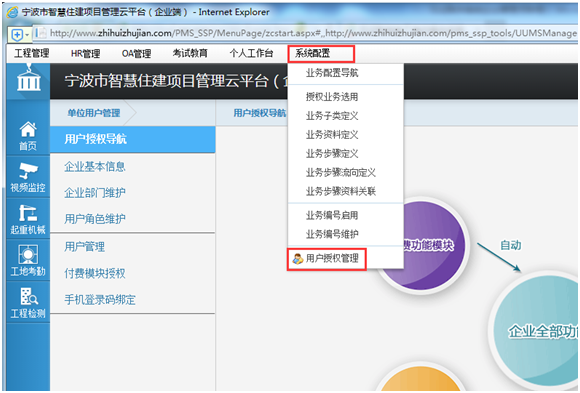Click the platform building logo icon
The width and height of the screenshot is (580, 393).
click(x=28, y=79)
